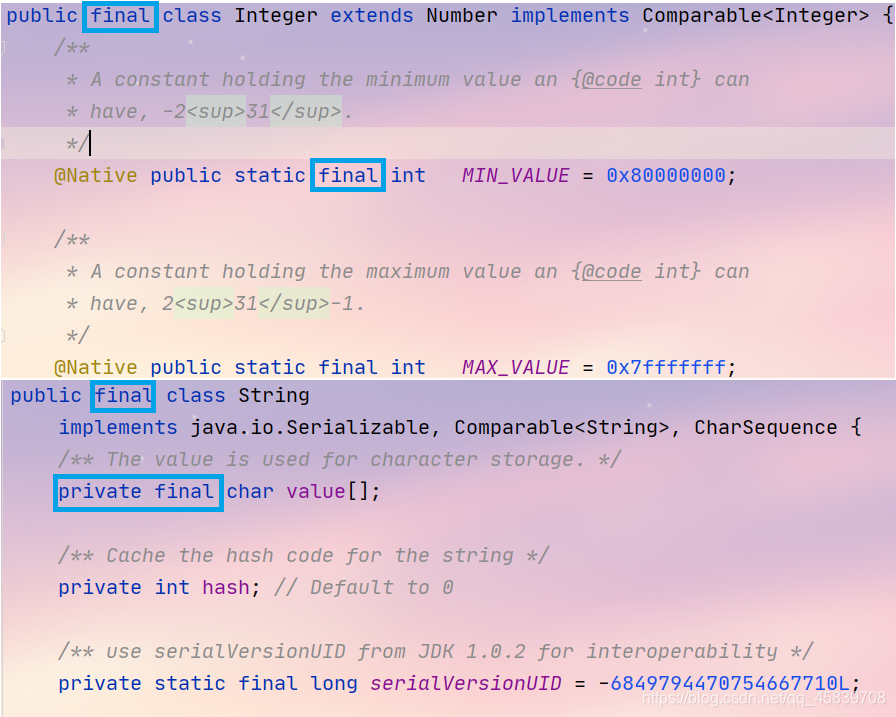Click the highlighted final keyword in the Integer class declaration

(x=121, y=16)
